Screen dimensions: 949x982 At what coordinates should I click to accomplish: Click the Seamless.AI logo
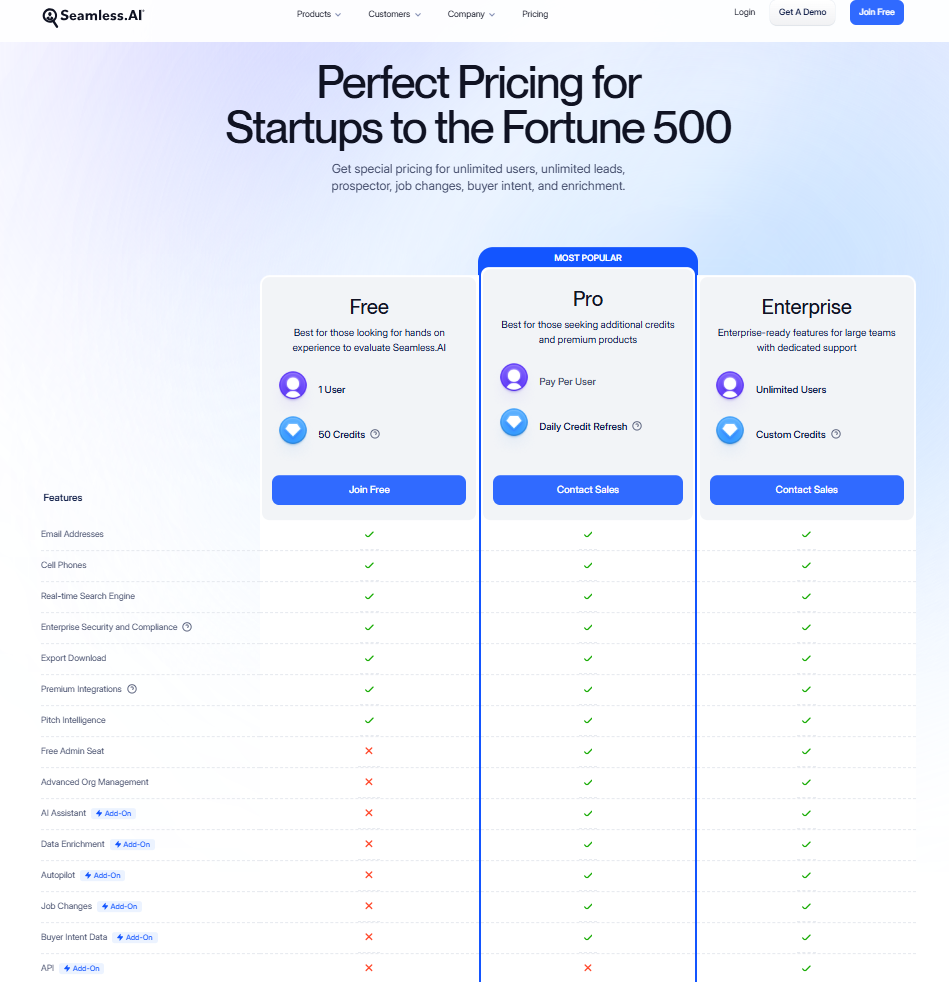[92, 16]
